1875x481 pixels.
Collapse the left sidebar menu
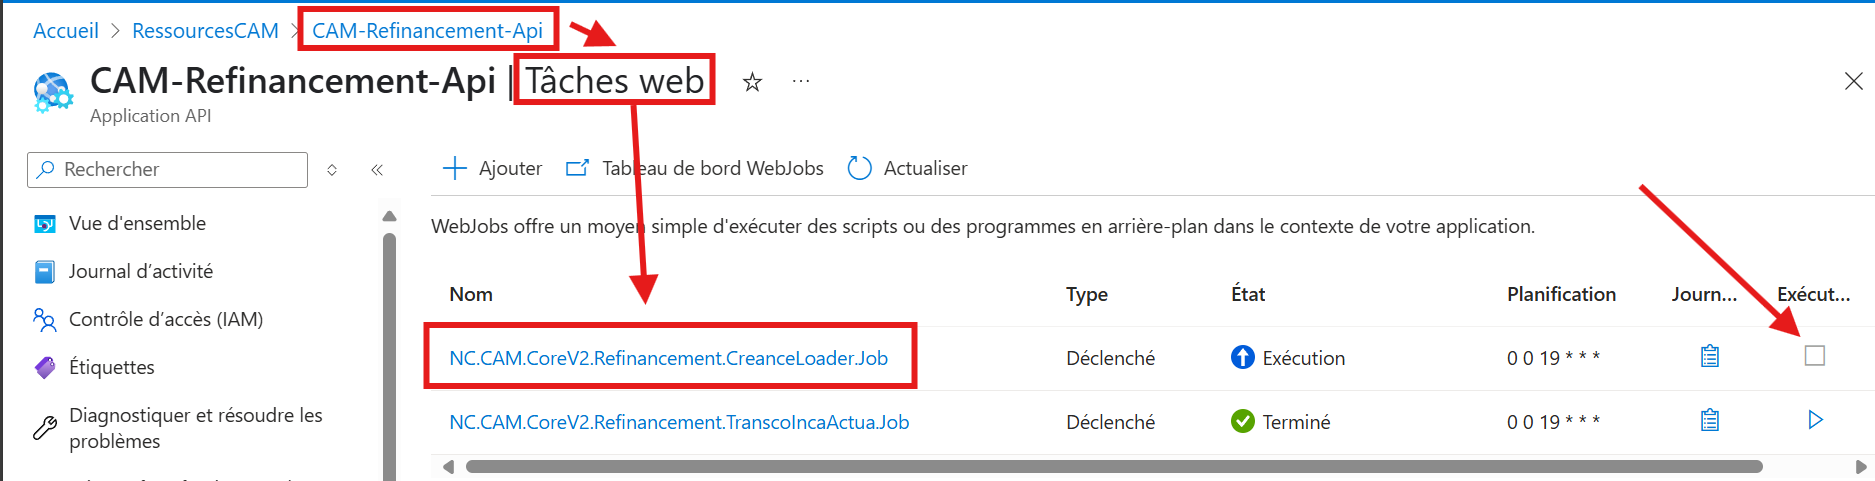[377, 170]
